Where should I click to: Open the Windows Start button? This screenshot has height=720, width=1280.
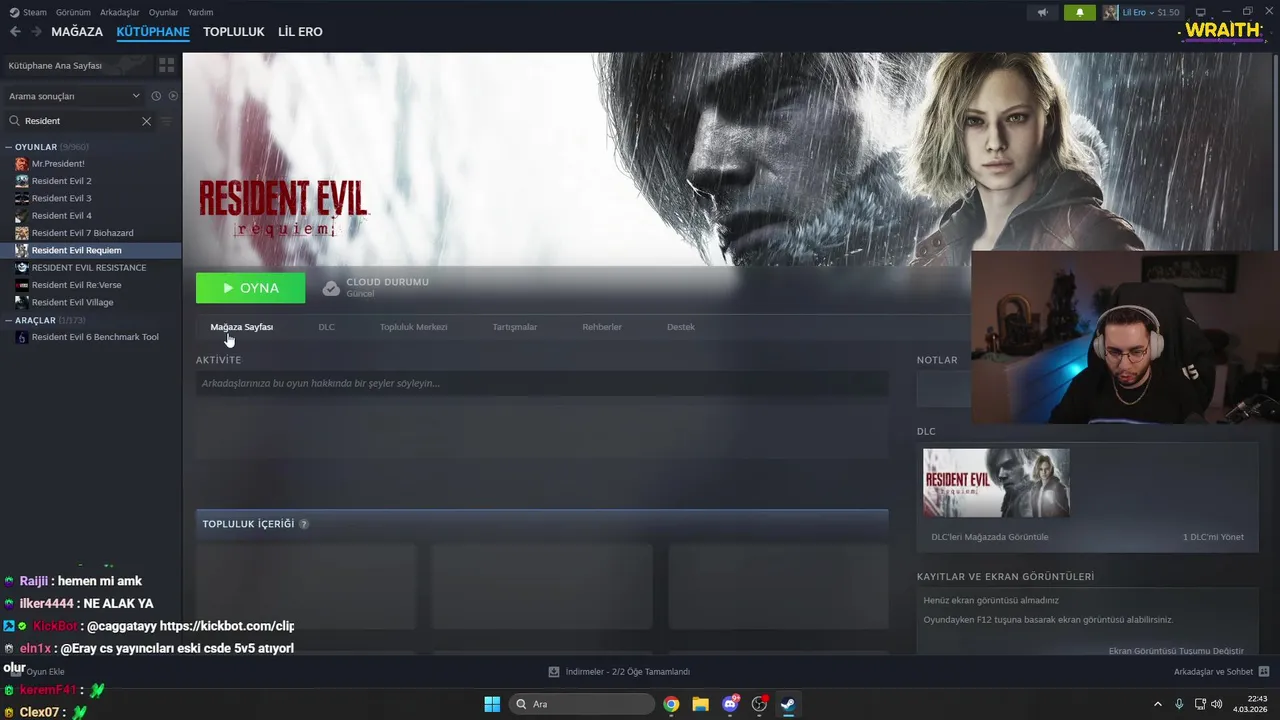[x=492, y=704]
